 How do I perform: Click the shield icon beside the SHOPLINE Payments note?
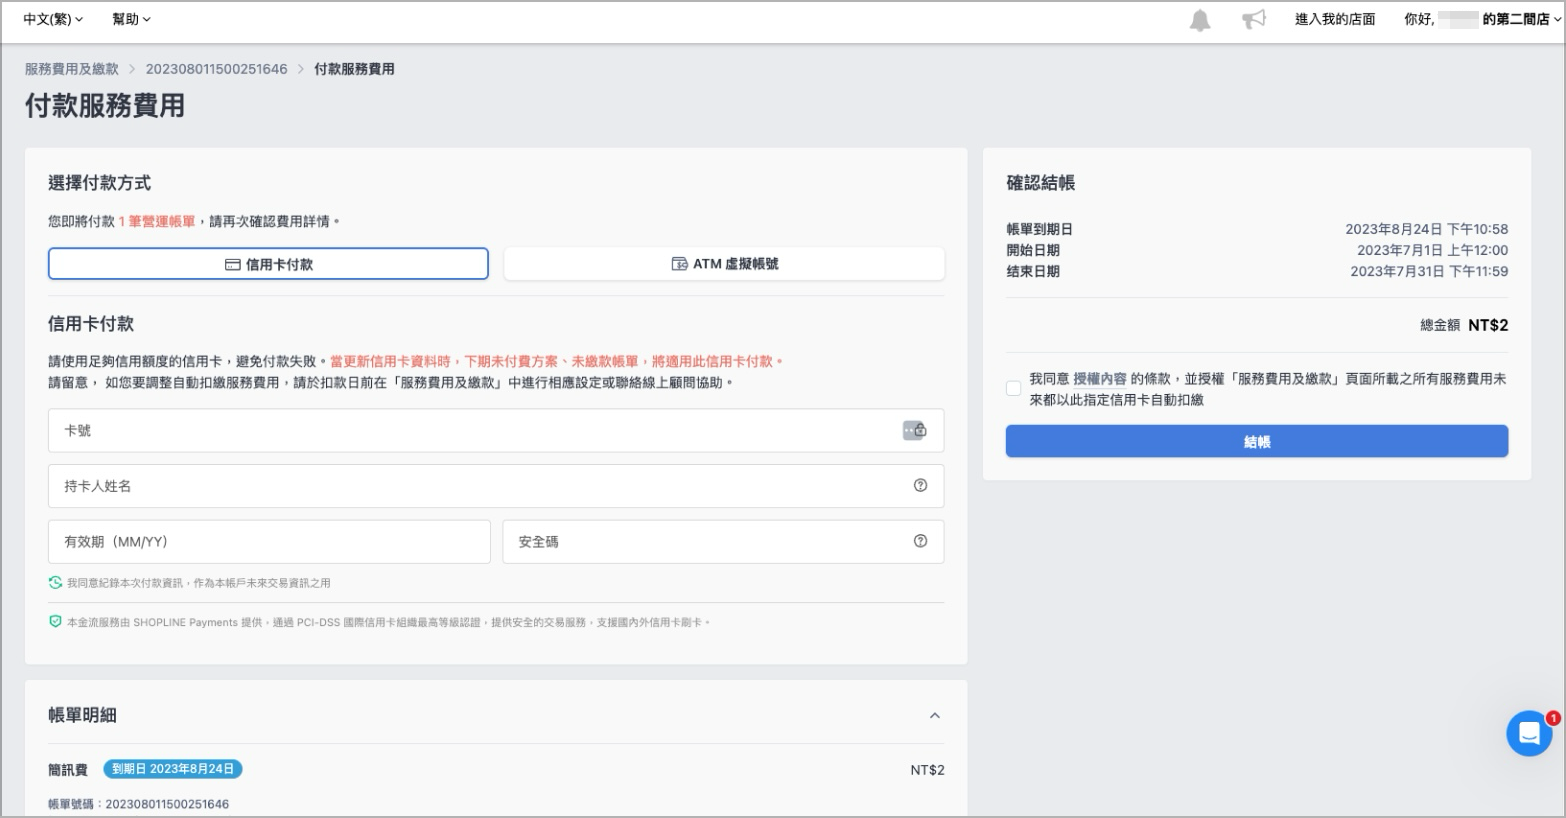(x=55, y=622)
